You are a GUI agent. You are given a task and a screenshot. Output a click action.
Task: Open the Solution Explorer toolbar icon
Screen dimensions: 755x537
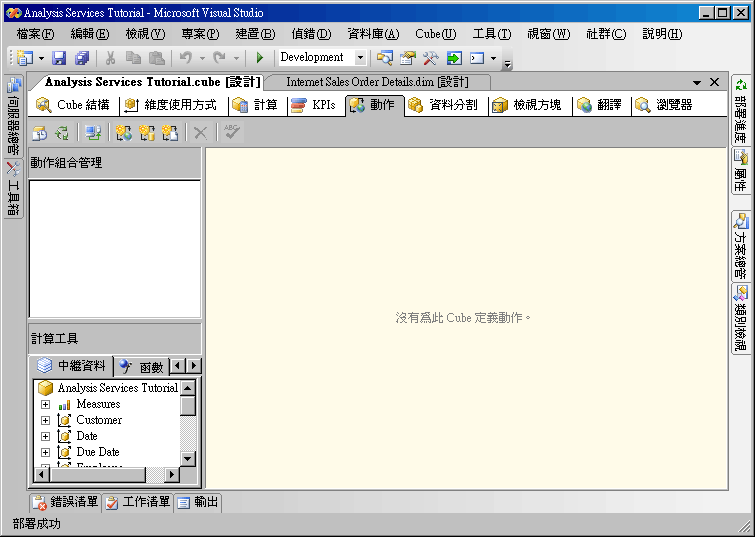click(385, 58)
